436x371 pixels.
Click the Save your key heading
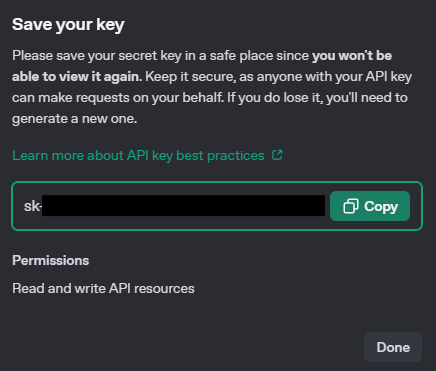coord(68,25)
